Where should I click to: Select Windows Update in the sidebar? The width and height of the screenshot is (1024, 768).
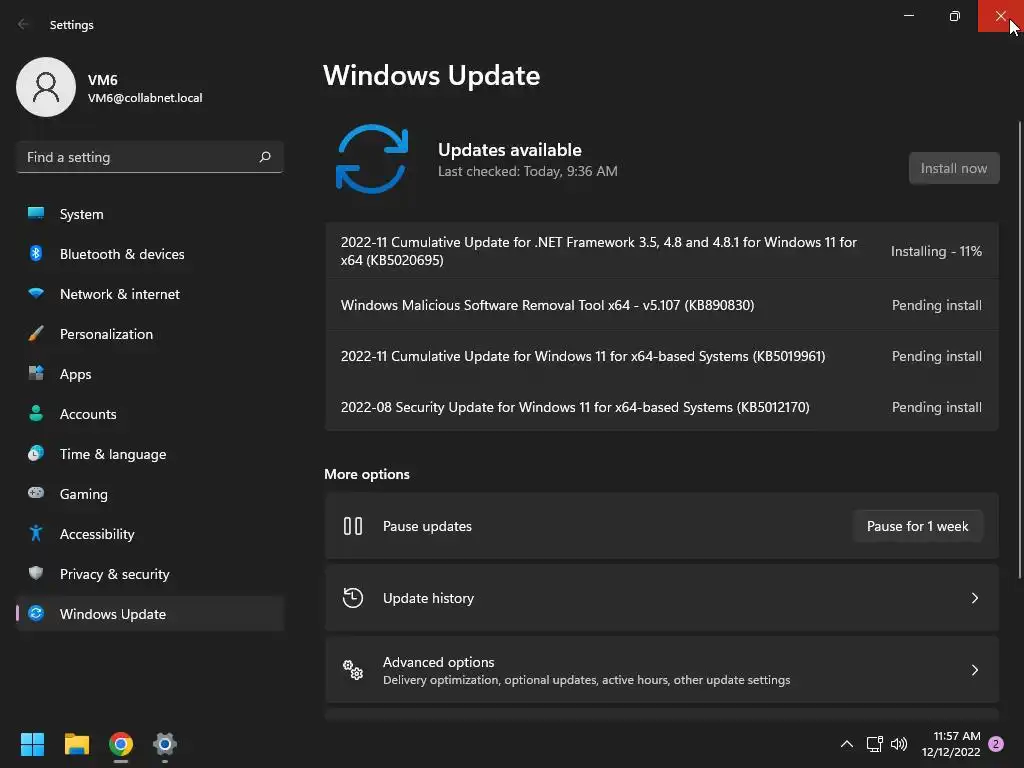(x=150, y=613)
